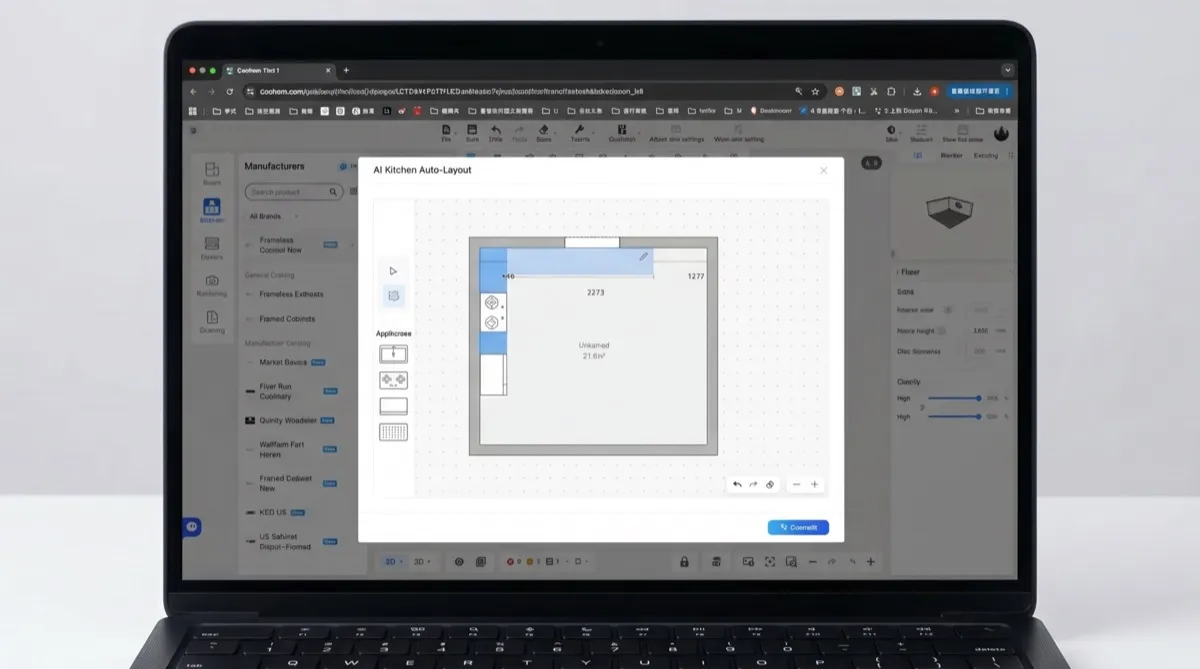
Task: Choose the grid-pattern appliance icon
Action: (393, 432)
